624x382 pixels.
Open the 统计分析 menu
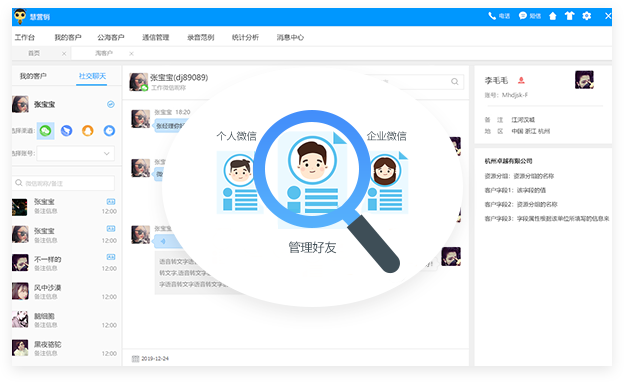point(245,37)
